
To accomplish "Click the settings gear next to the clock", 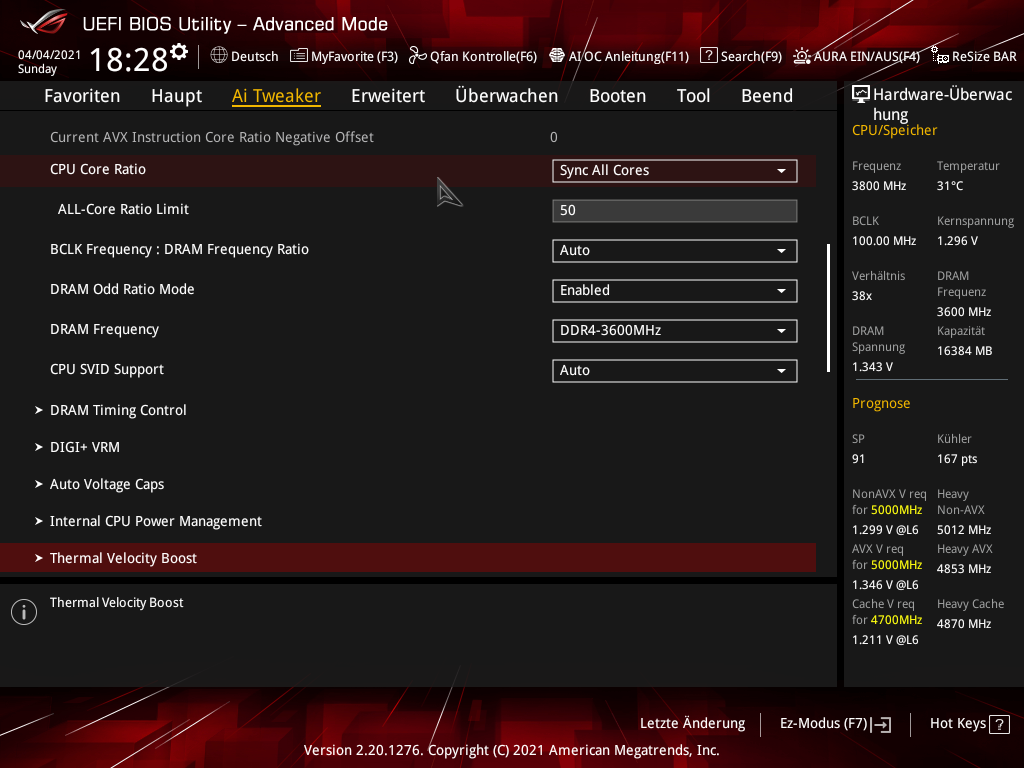I will point(179,52).
